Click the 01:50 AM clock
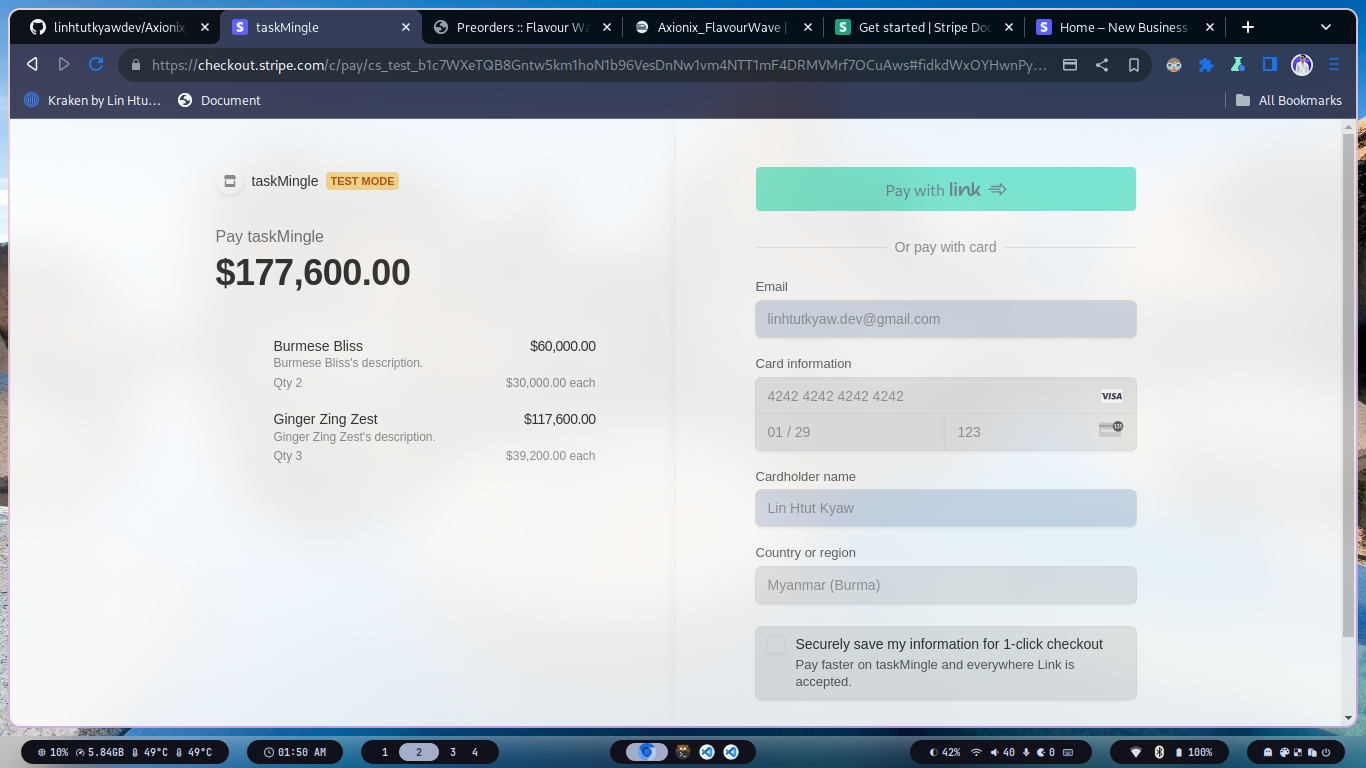 295,752
